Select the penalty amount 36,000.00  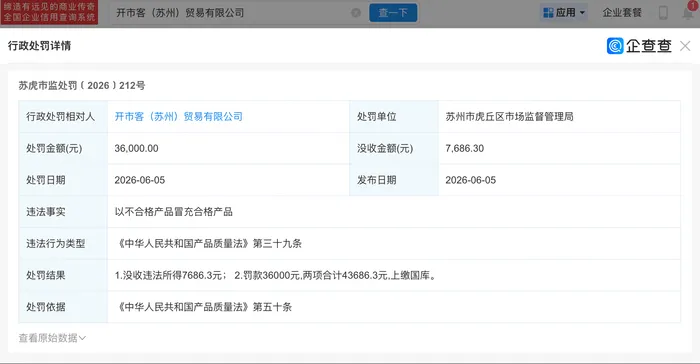(136, 148)
